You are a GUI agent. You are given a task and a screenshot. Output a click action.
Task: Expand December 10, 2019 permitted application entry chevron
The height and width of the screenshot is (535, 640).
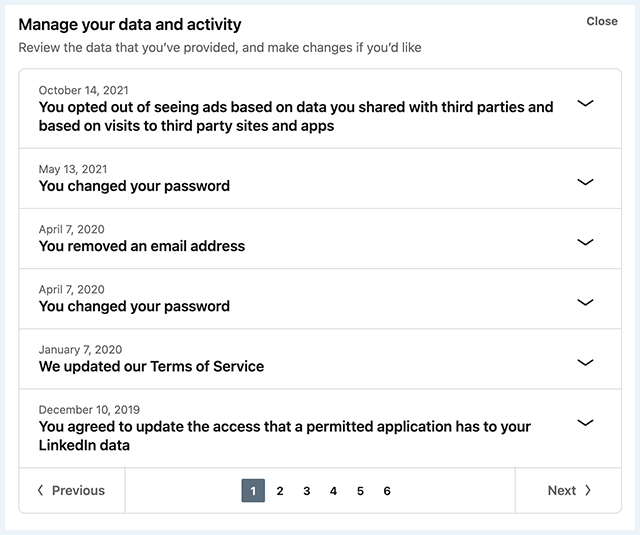[586, 422]
